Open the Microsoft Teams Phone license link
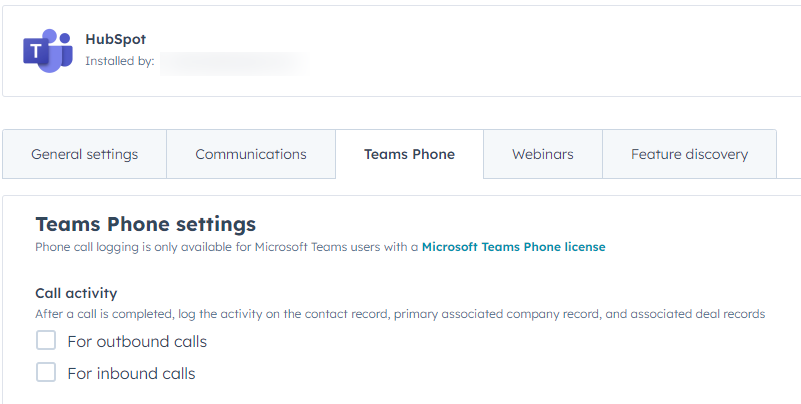 pyautogui.click(x=513, y=247)
